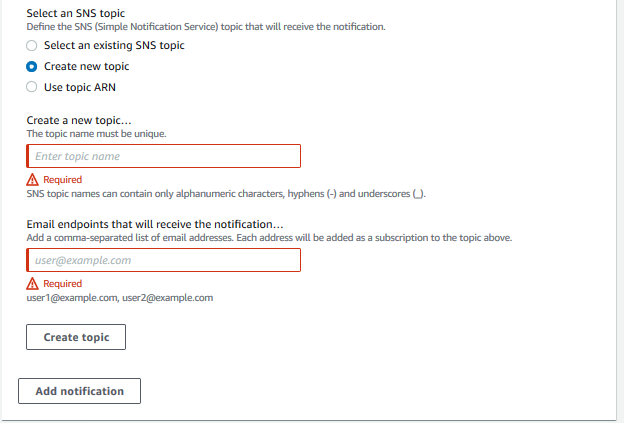Click the SNS topic names hint text
Screen dimensions: 624x423
(226, 194)
